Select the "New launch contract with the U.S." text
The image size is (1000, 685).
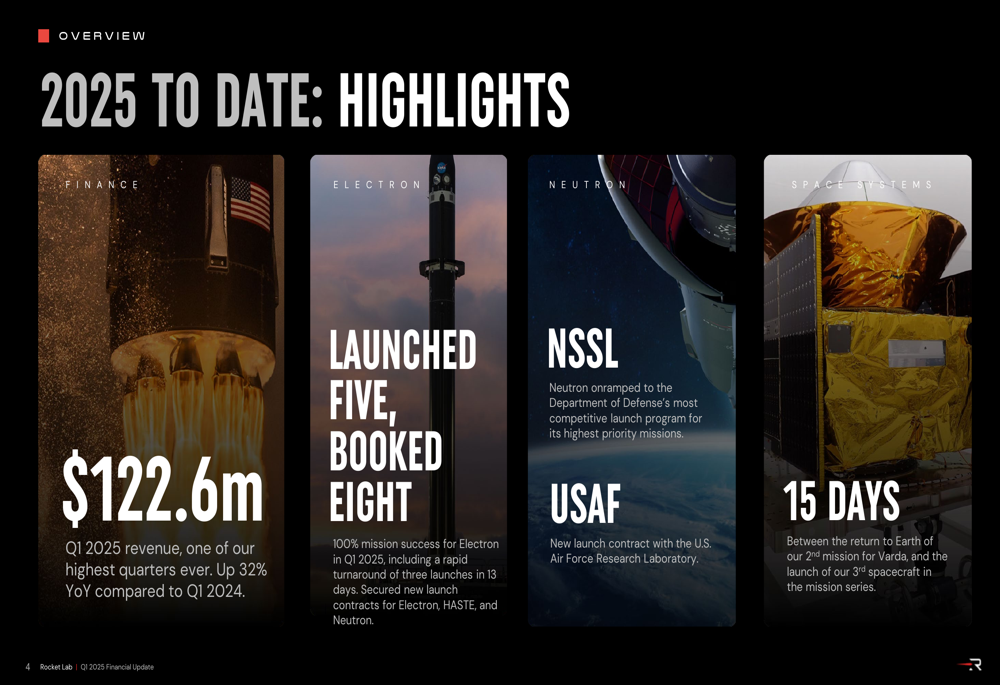coord(630,551)
